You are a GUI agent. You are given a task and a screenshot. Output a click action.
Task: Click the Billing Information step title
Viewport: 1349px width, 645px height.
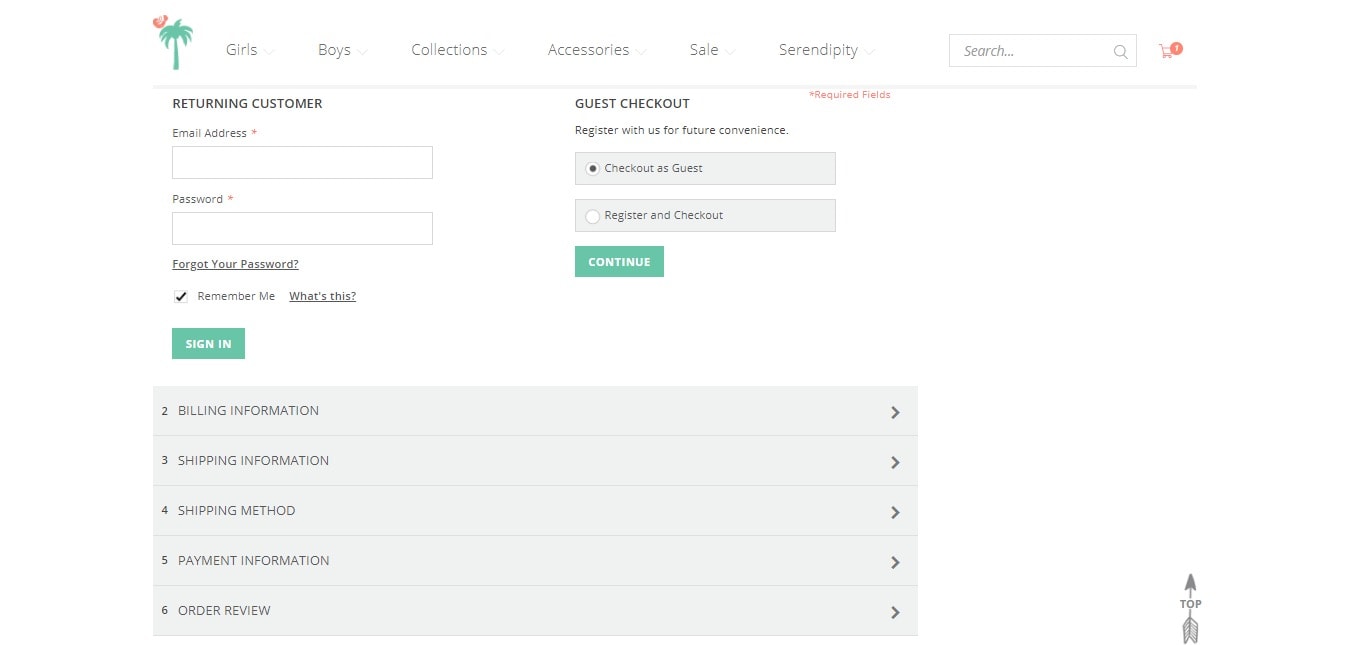click(x=248, y=411)
